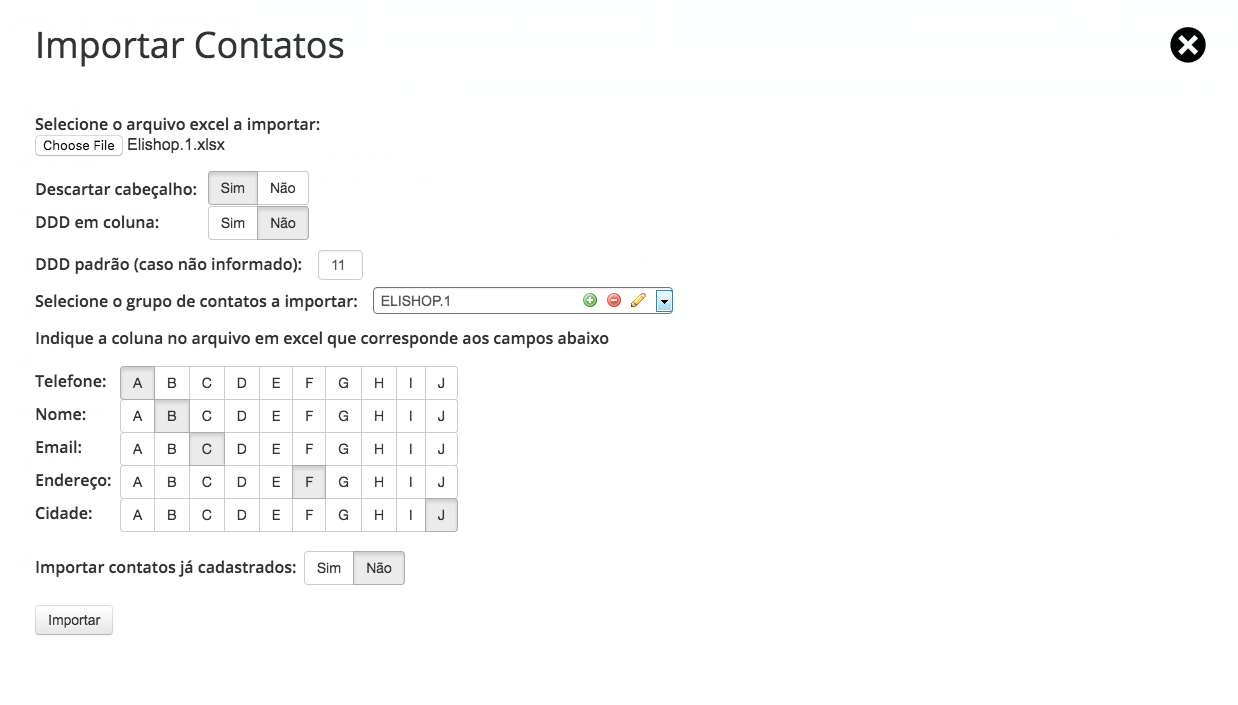Click the red remove group icon

click(x=614, y=300)
